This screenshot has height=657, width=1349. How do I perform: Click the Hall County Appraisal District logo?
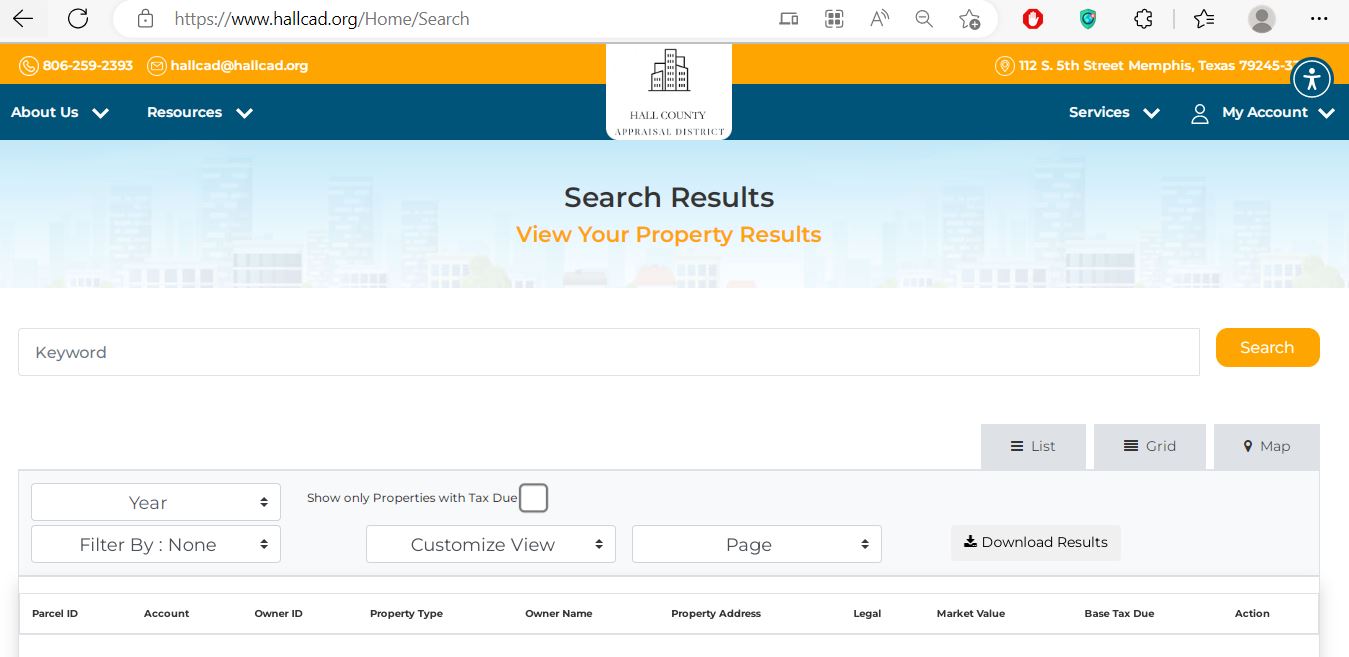pyautogui.click(x=668, y=92)
